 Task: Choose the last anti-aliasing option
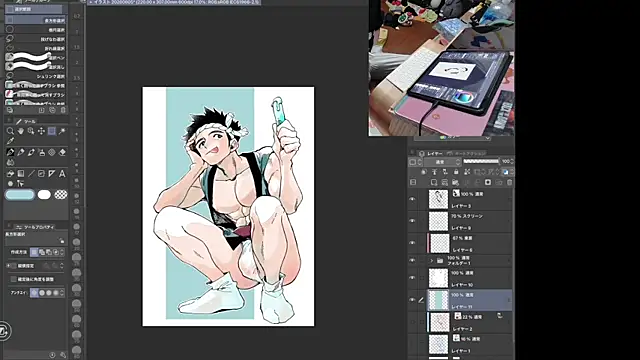pos(56,293)
